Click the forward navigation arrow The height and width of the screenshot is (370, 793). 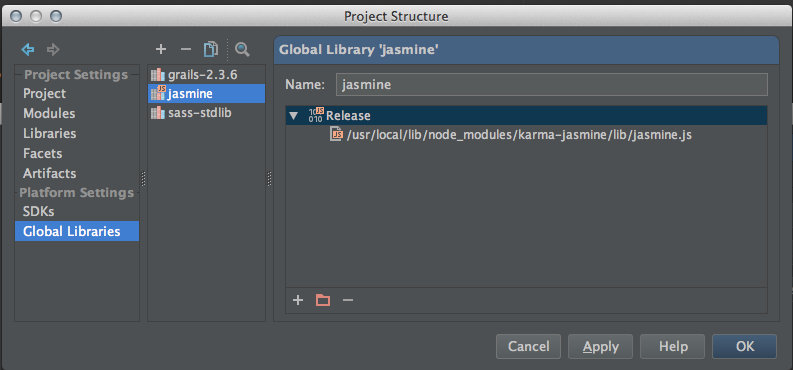coord(53,50)
